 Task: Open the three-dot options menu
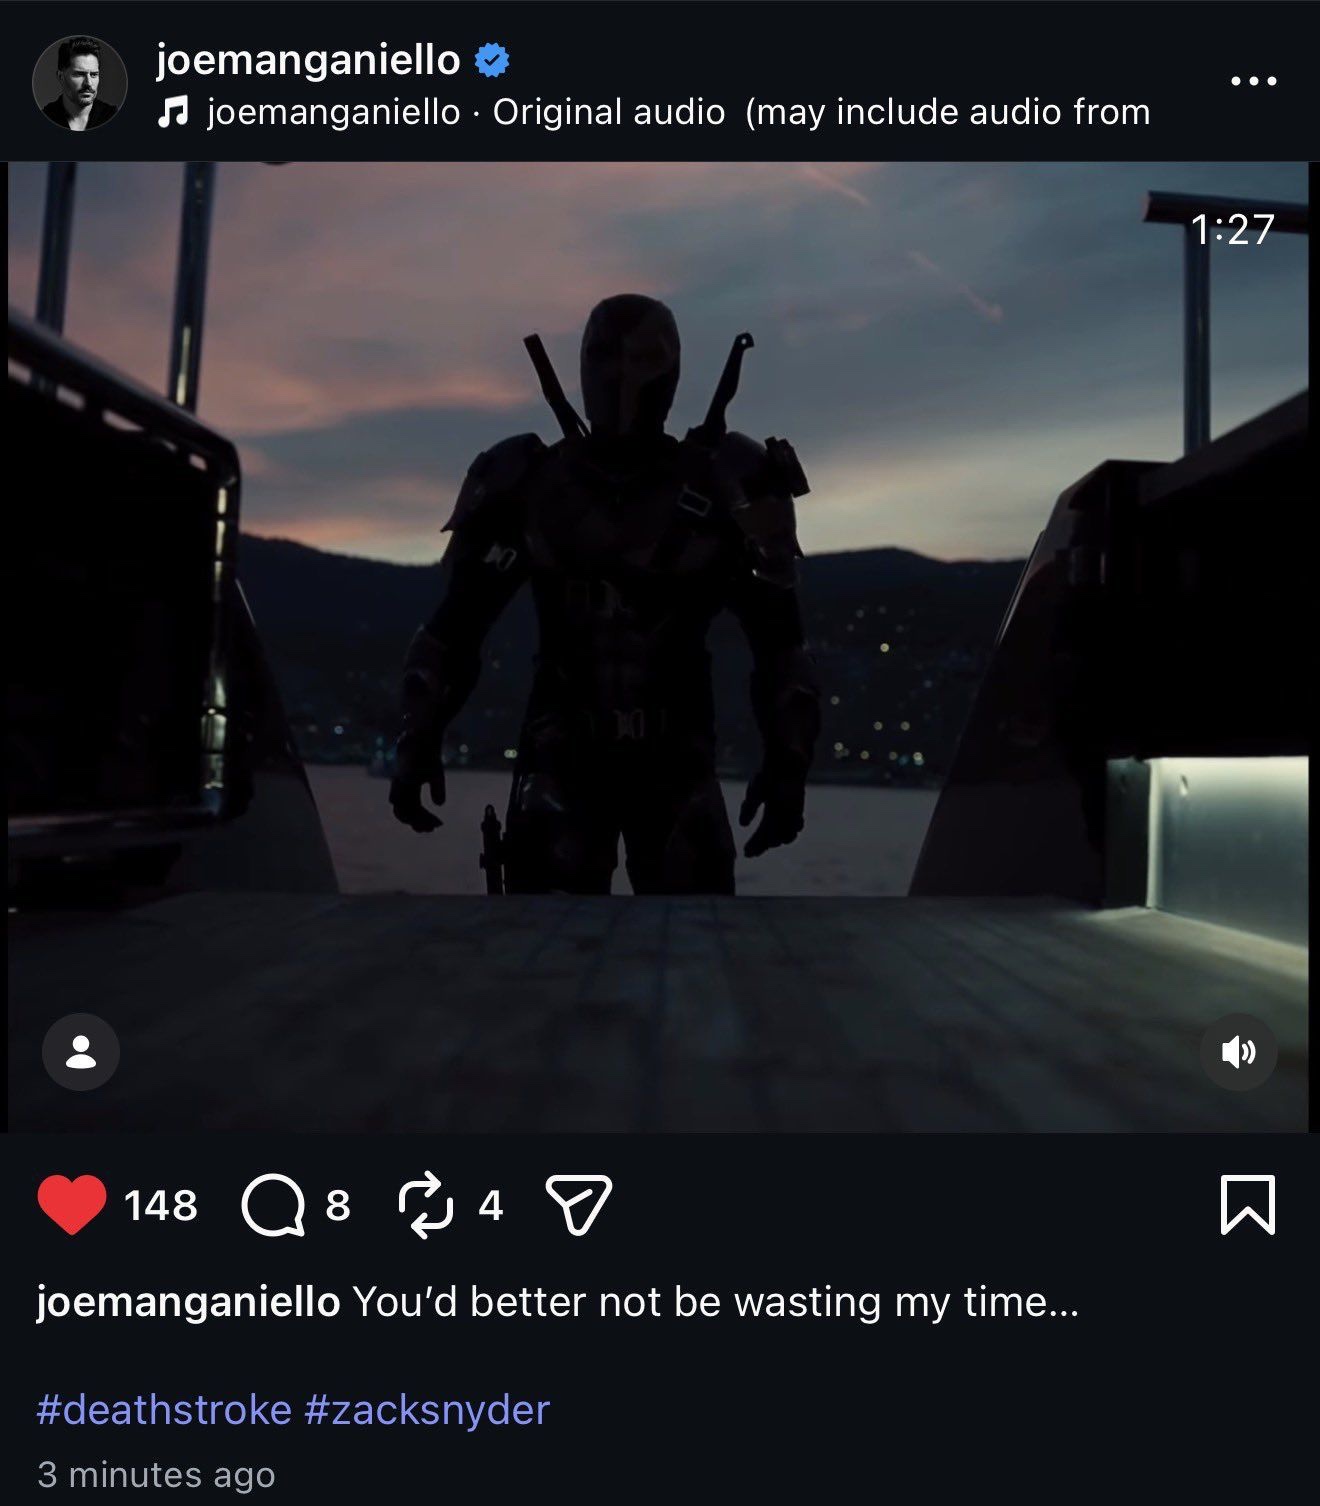click(1254, 81)
